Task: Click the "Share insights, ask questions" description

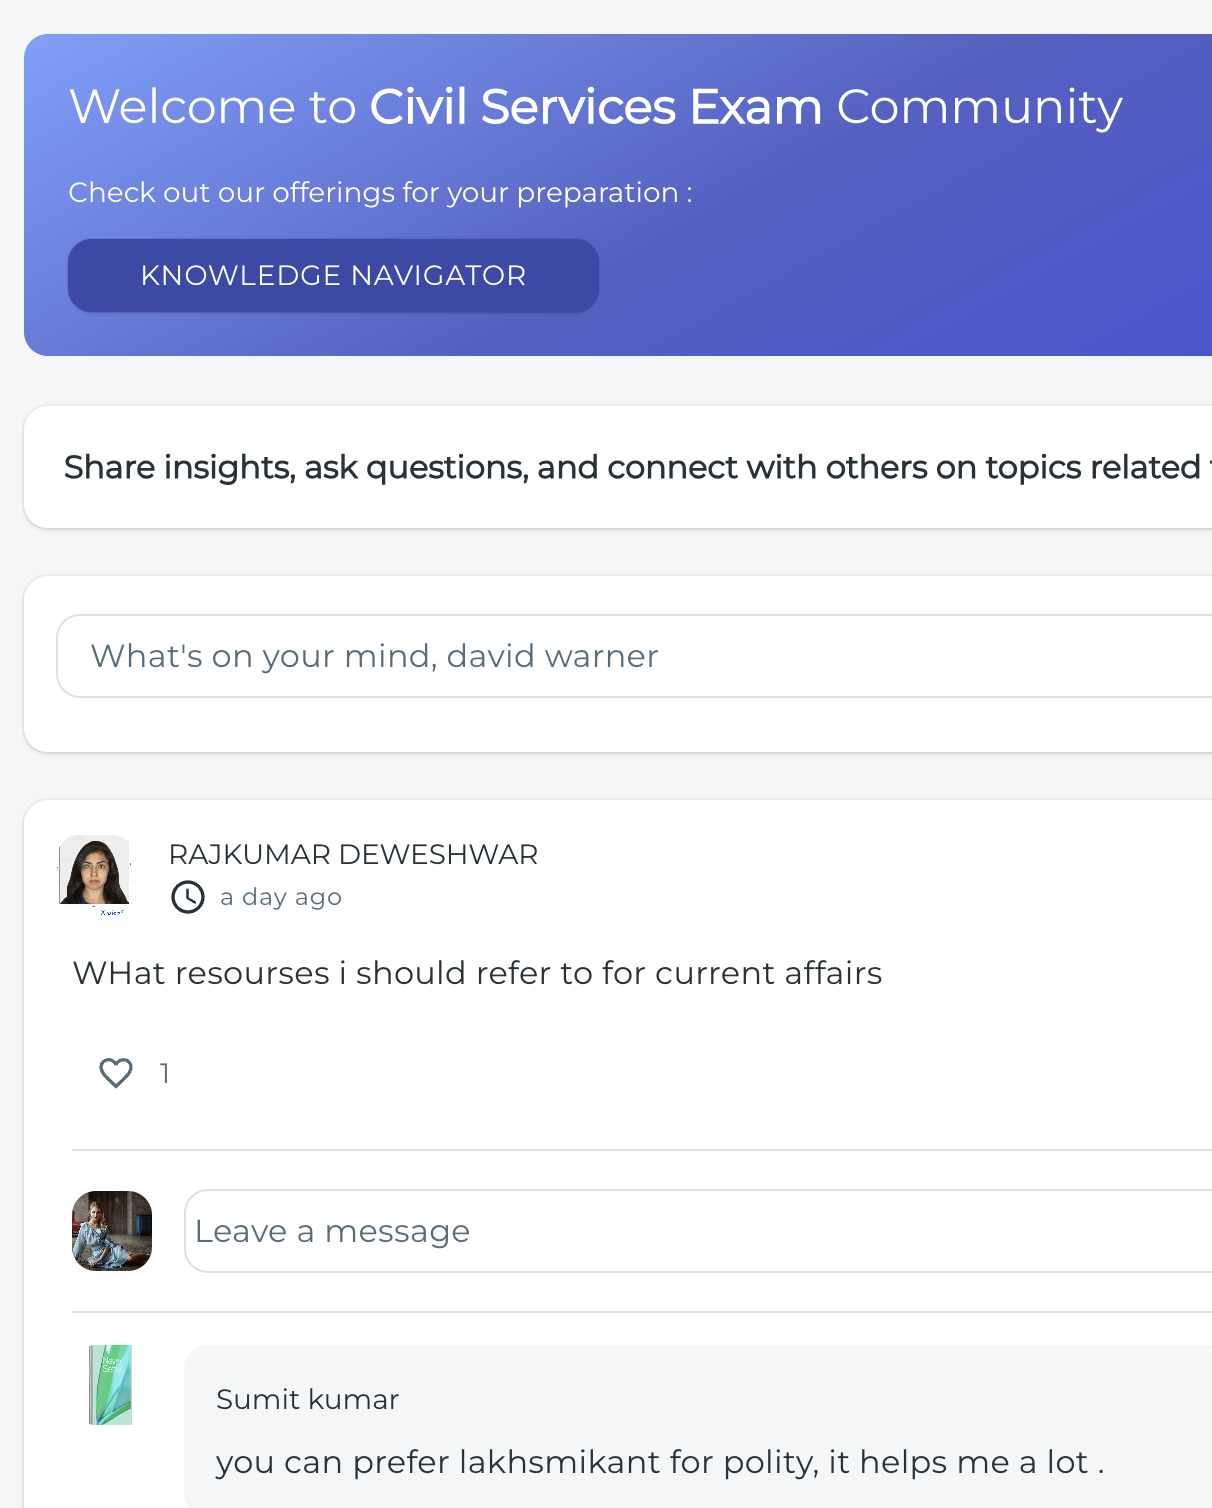Action: coord(632,467)
